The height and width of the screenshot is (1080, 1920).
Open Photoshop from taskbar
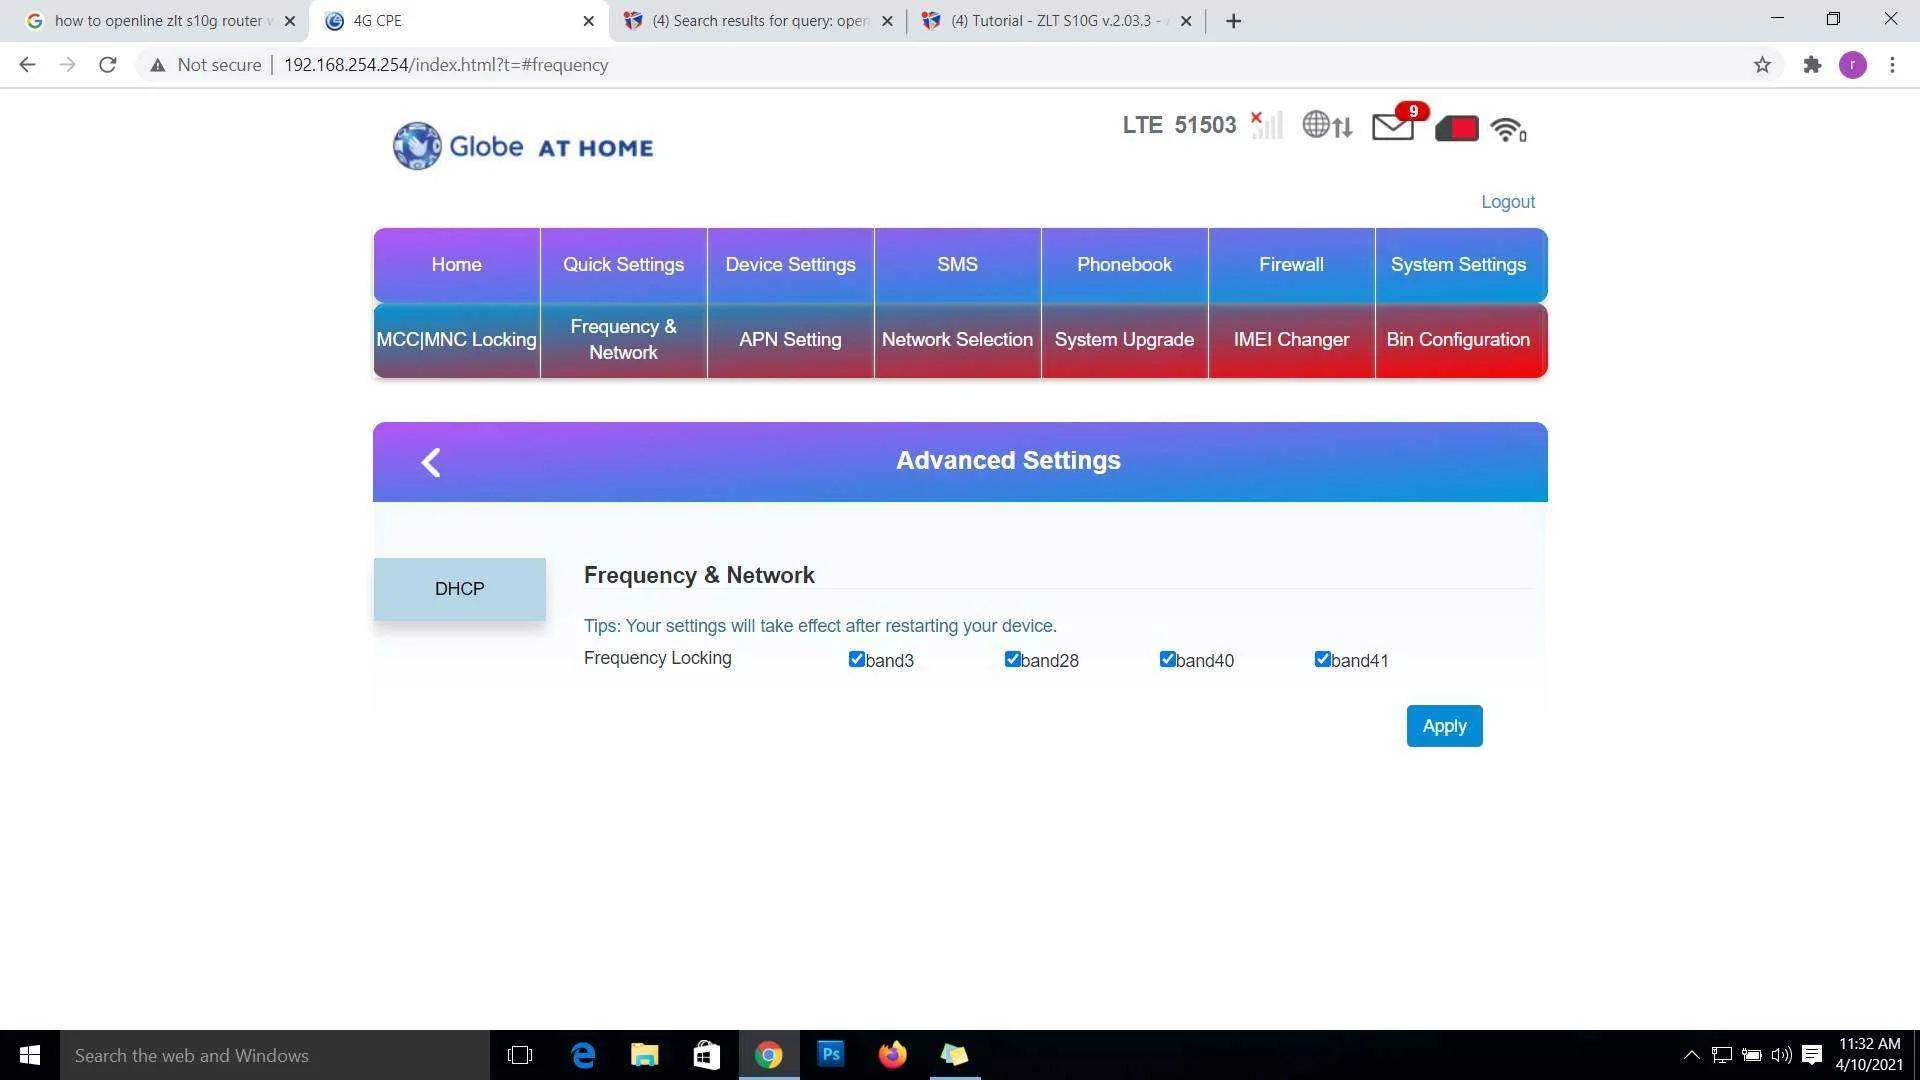(x=831, y=1055)
